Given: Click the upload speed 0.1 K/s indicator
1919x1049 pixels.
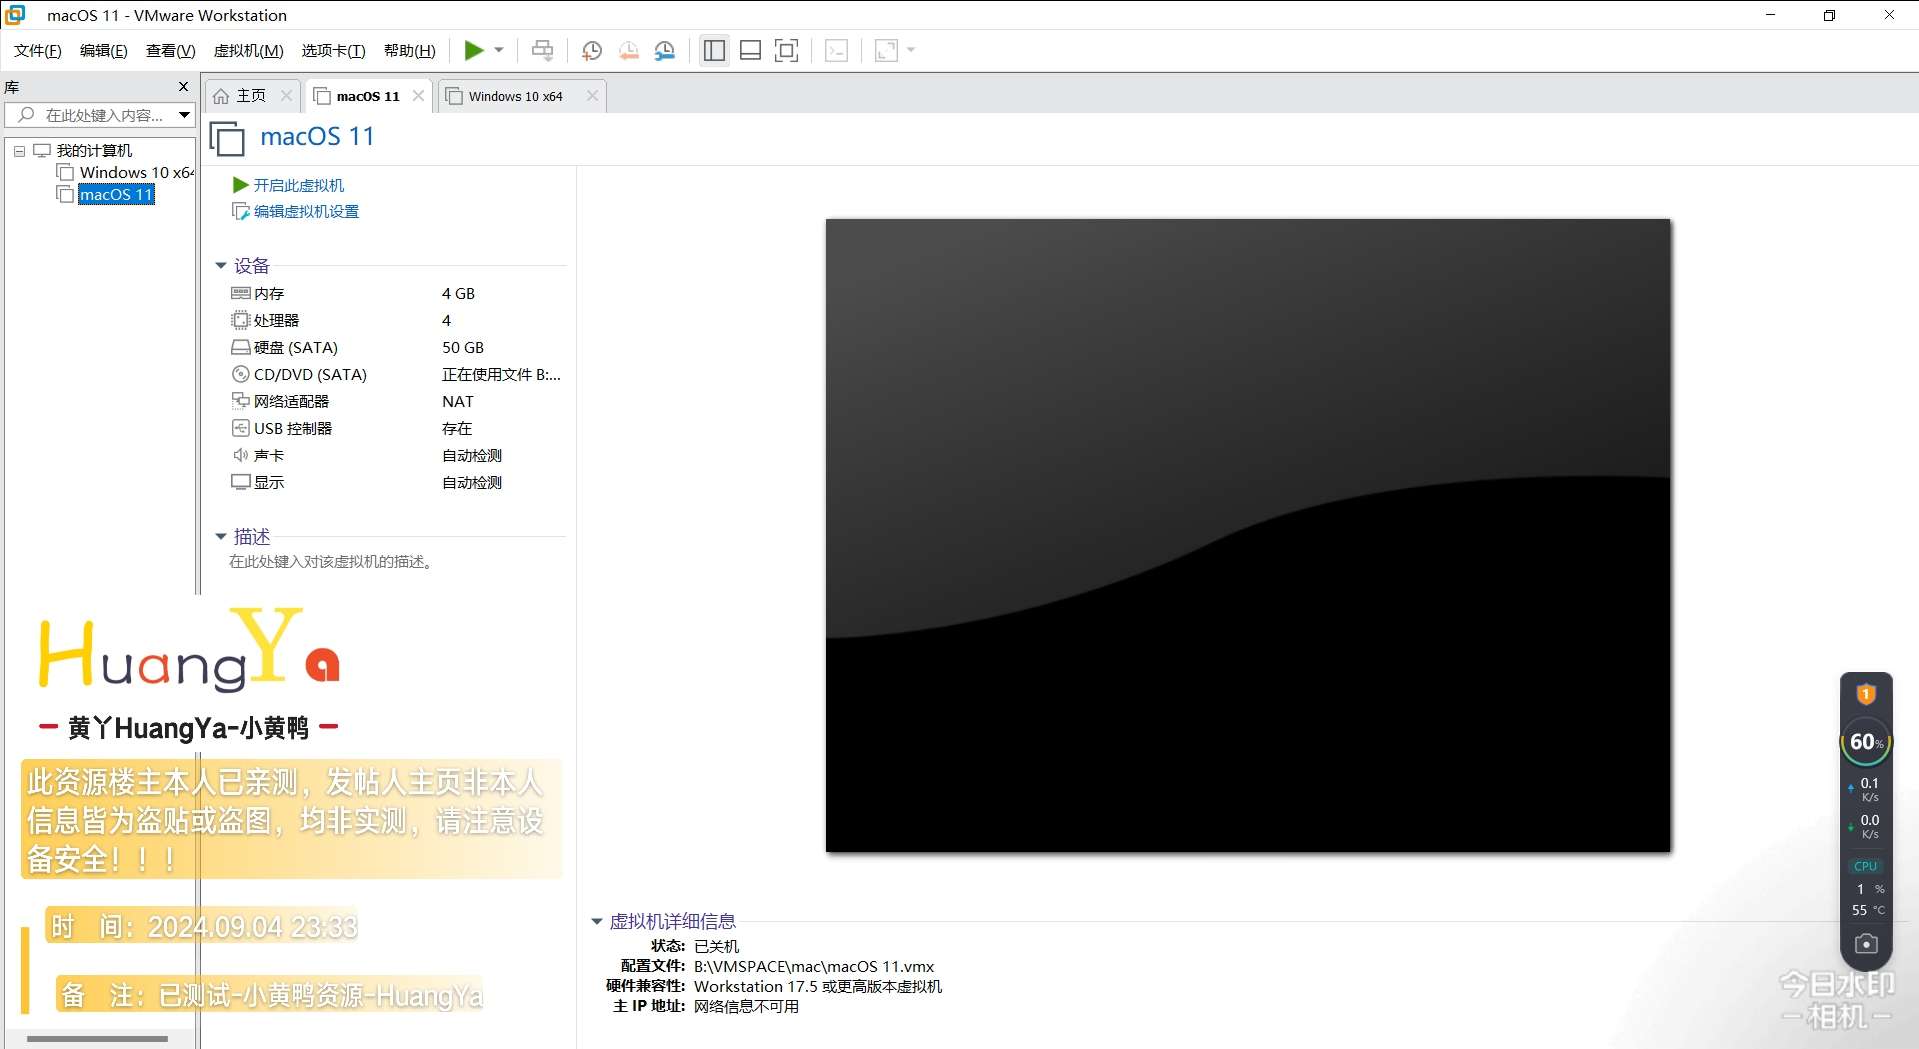Looking at the screenshot, I should 1866,789.
